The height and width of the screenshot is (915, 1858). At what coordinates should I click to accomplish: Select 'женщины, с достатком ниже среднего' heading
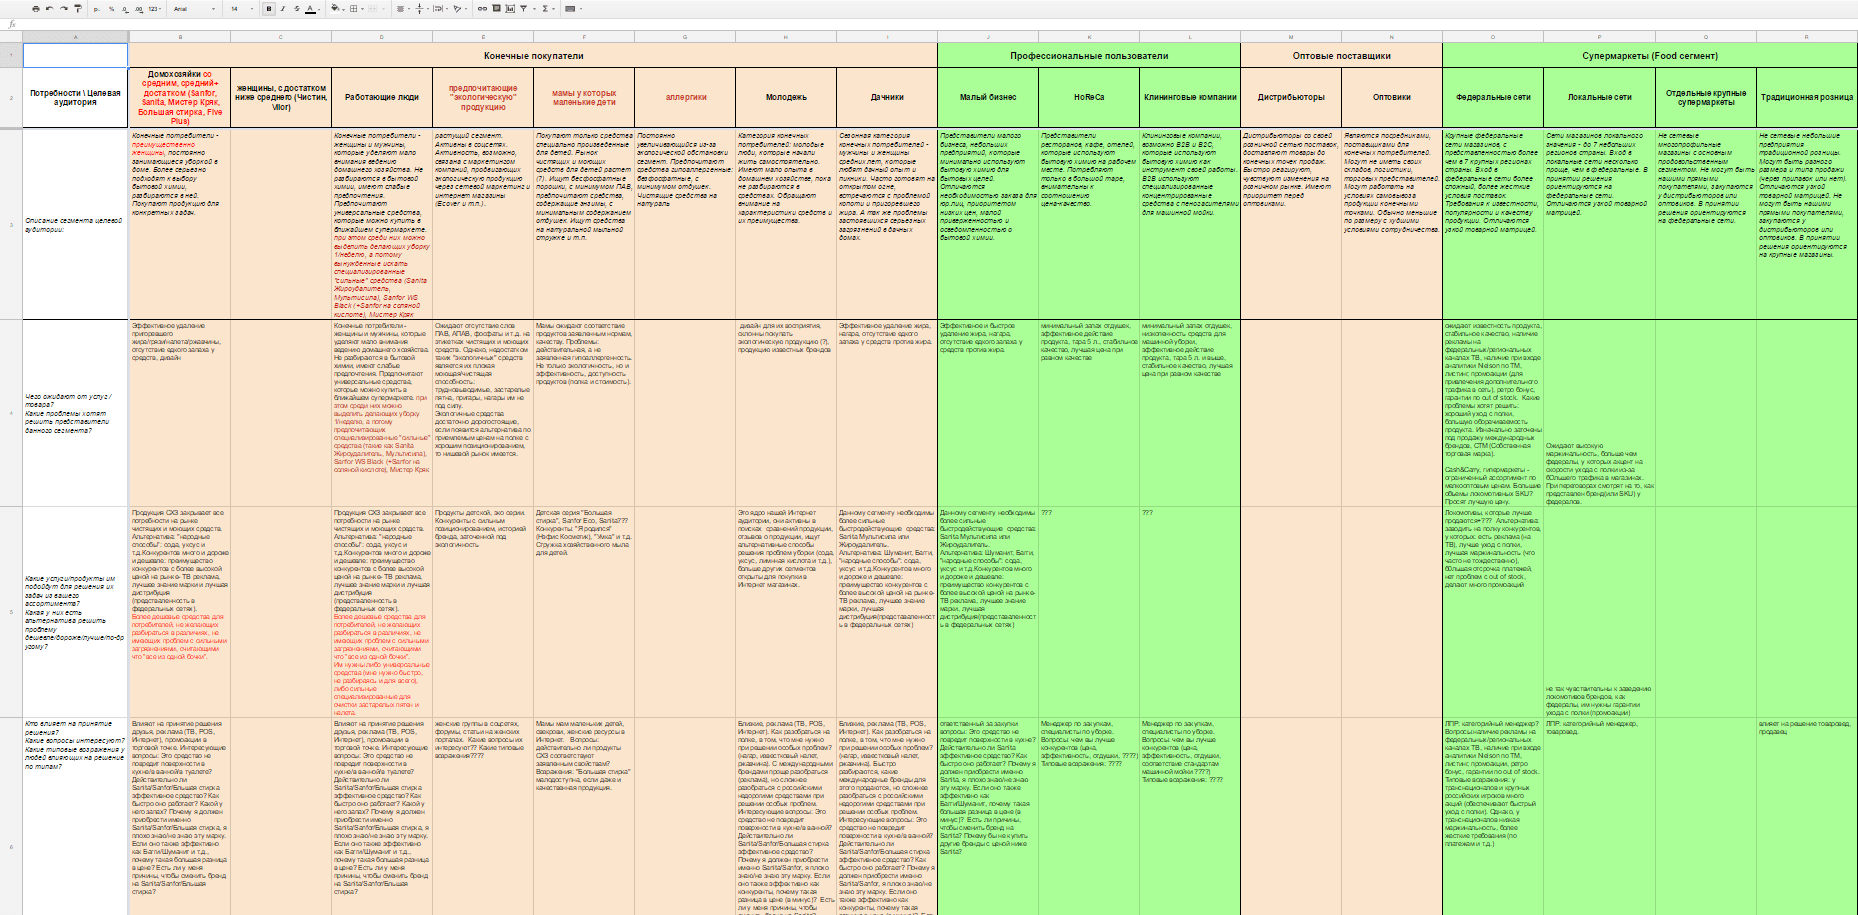click(281, 97)
